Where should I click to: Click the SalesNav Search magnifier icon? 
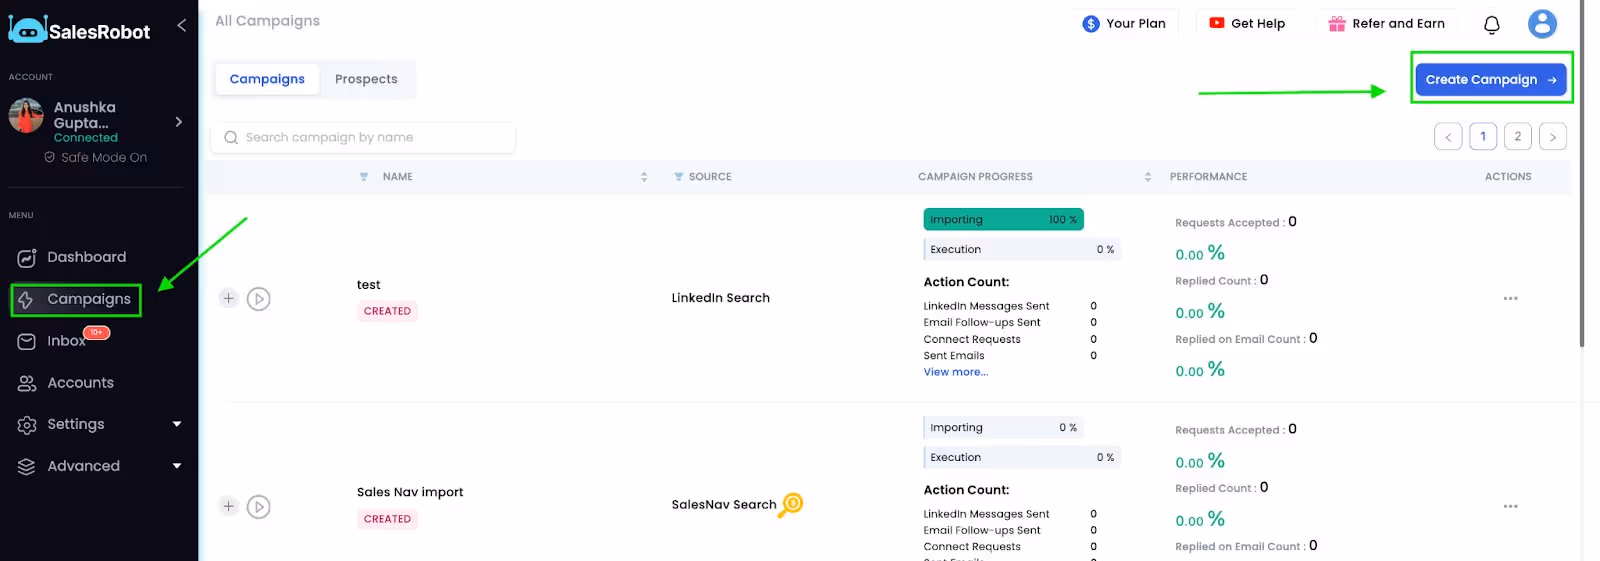[791, 504]
